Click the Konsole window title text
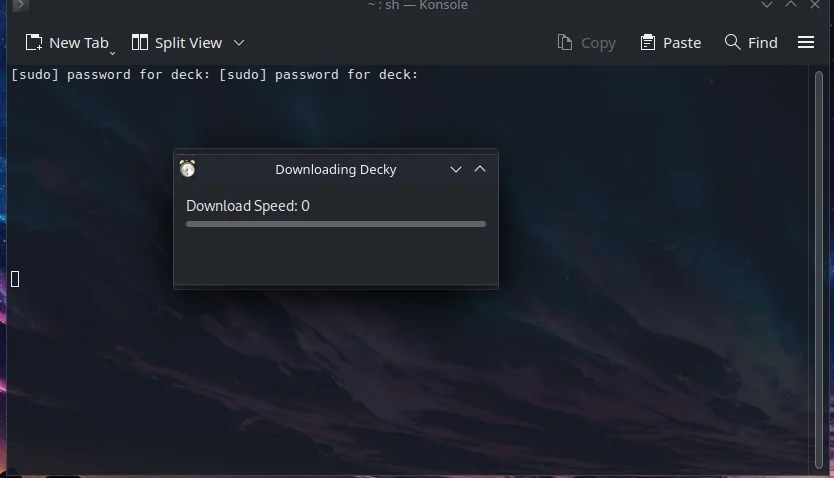Image resolution: width=834 pixels, height=478 pixels. tap(418, 5)
